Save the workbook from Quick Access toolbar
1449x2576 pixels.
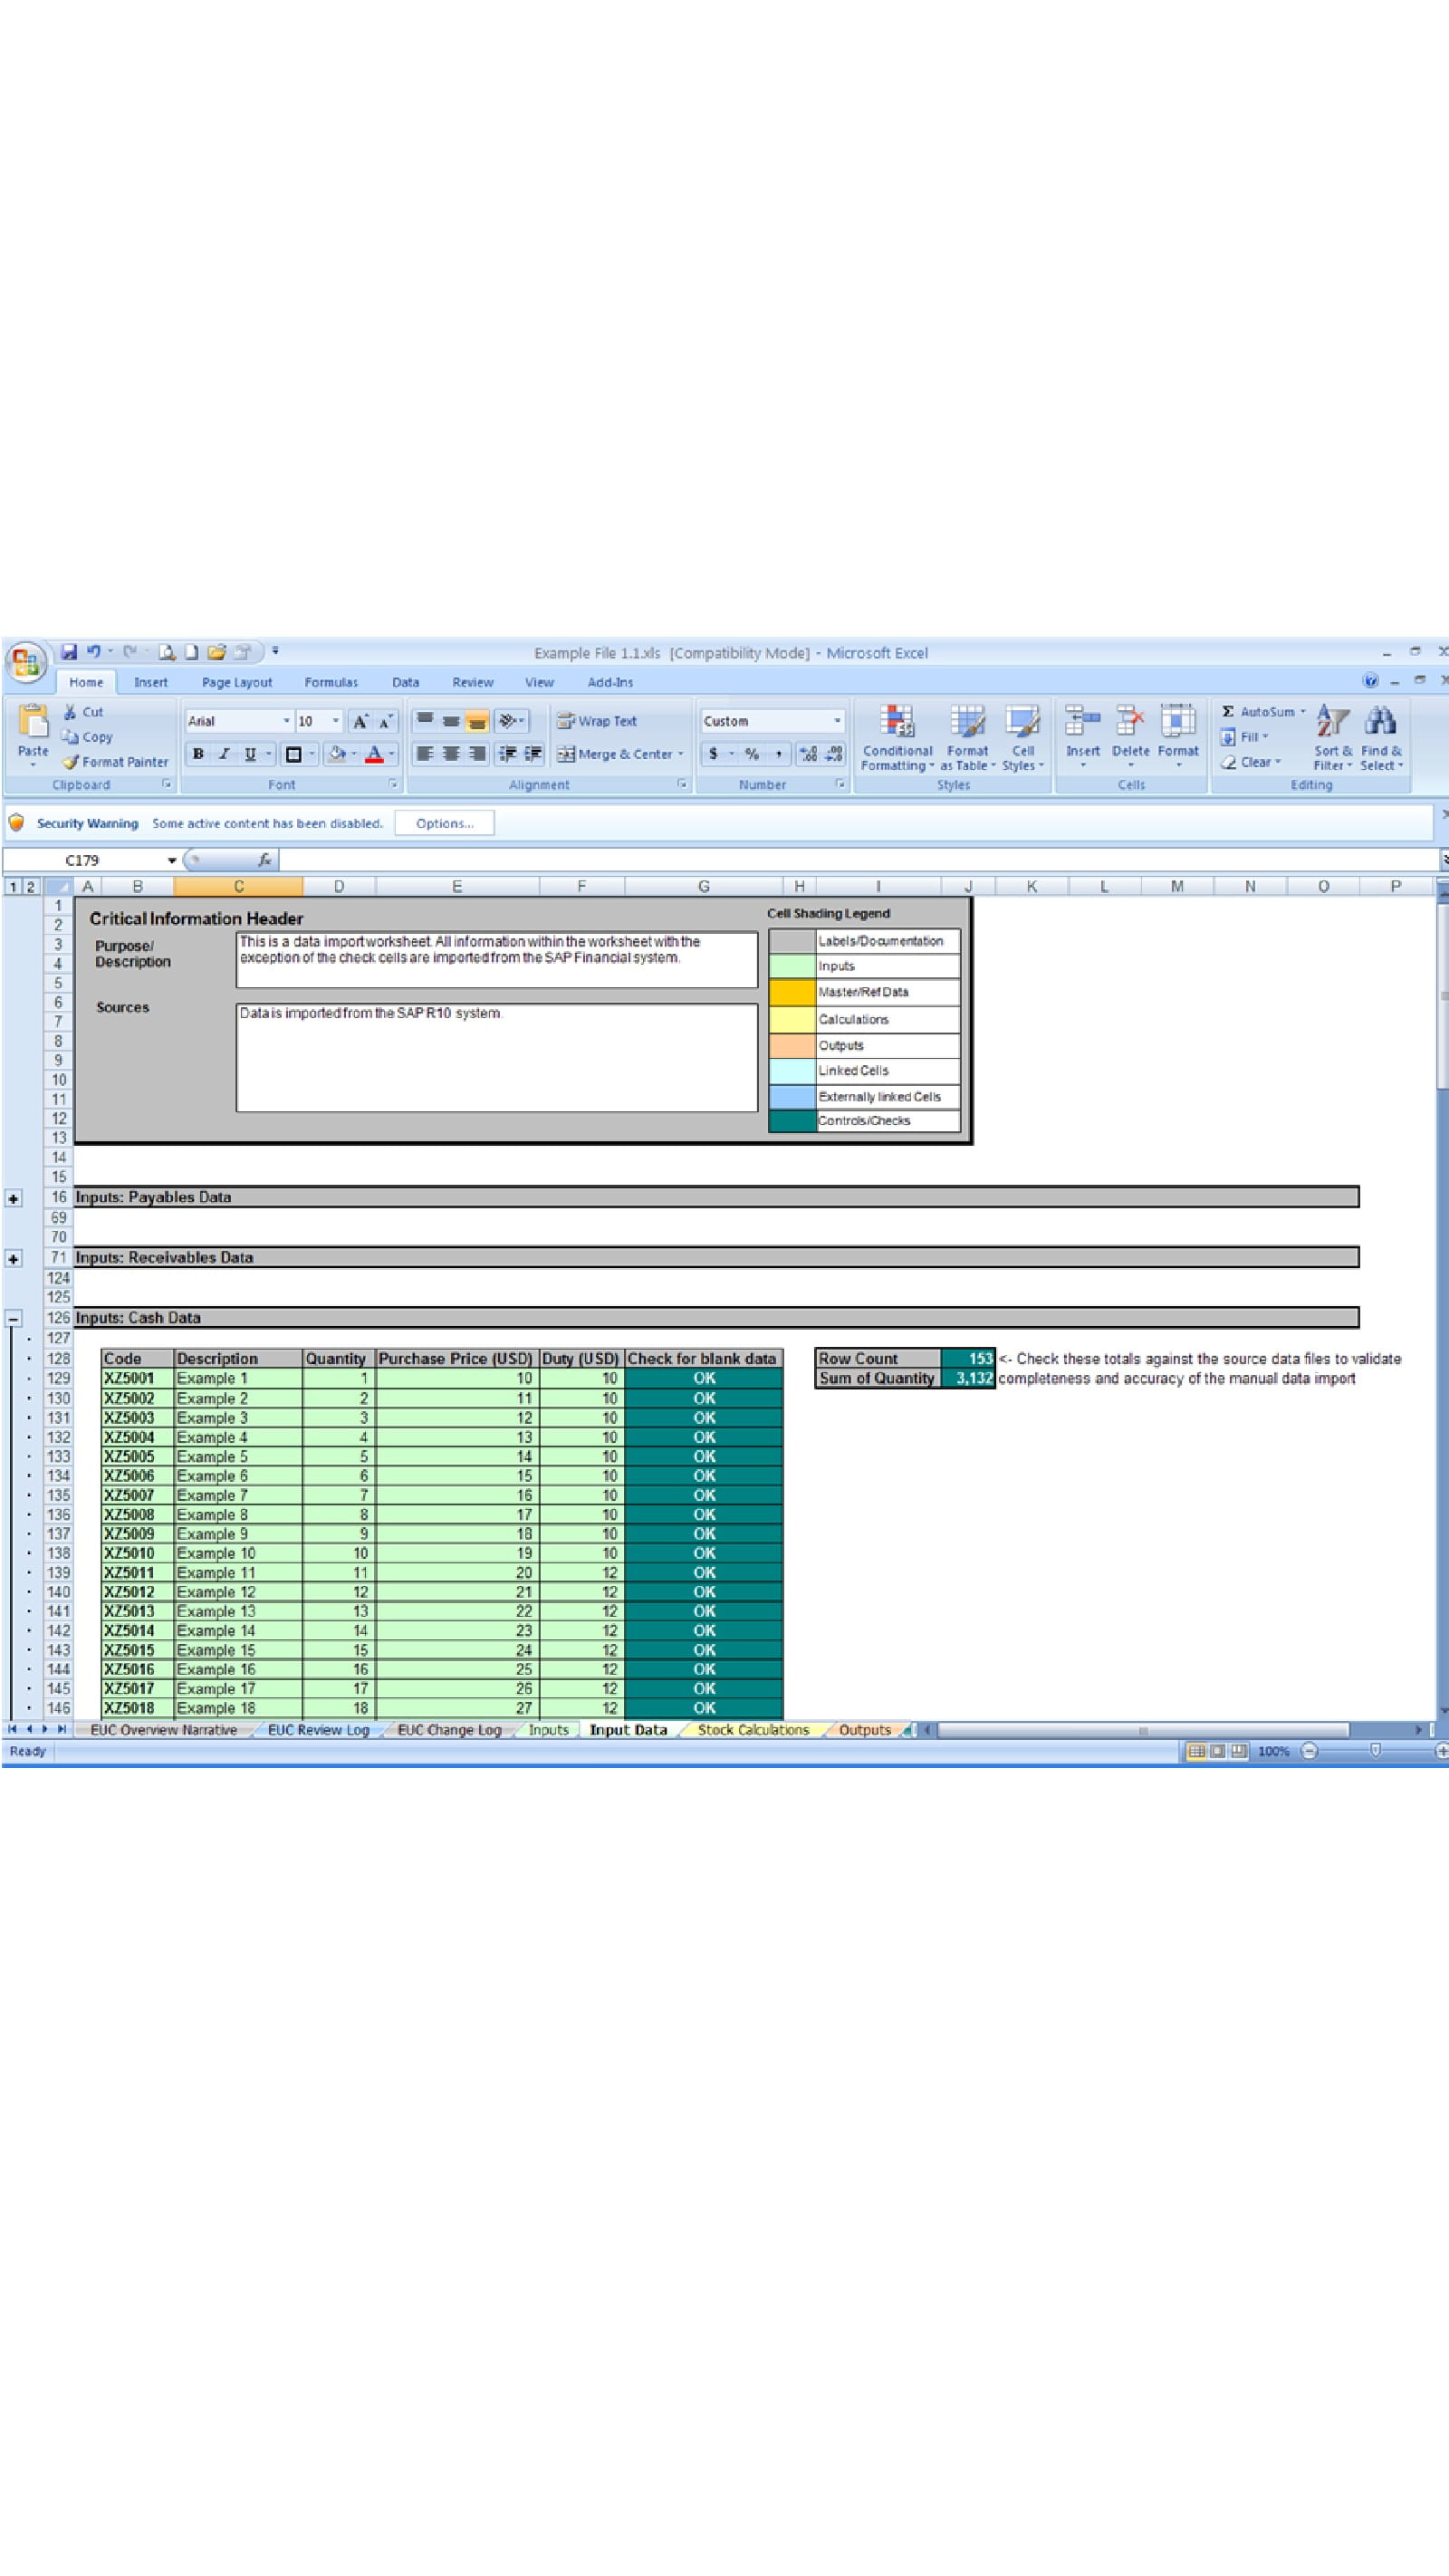tap(68, 652)
